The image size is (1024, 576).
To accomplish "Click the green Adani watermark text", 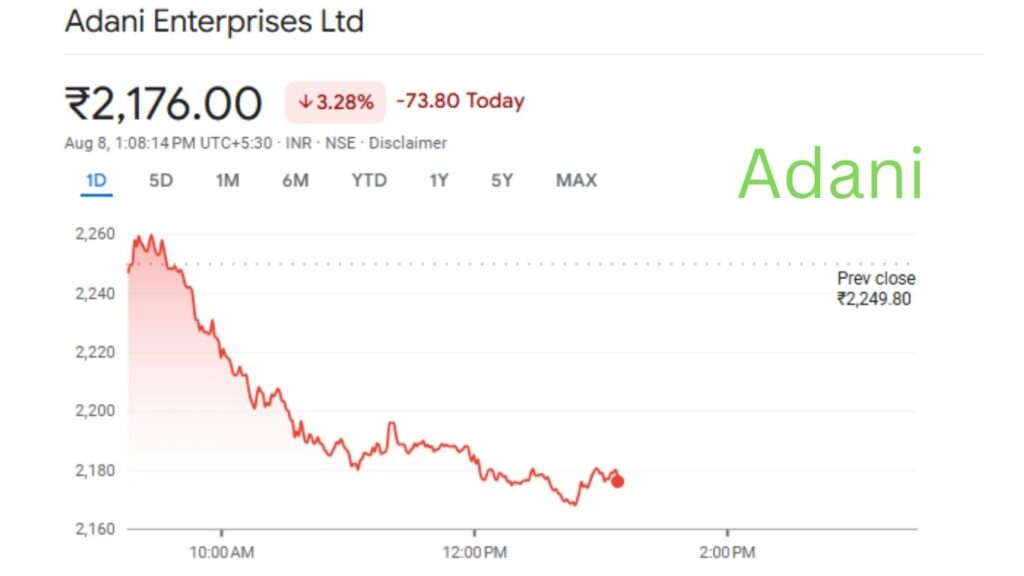I will tap(830, 173).
